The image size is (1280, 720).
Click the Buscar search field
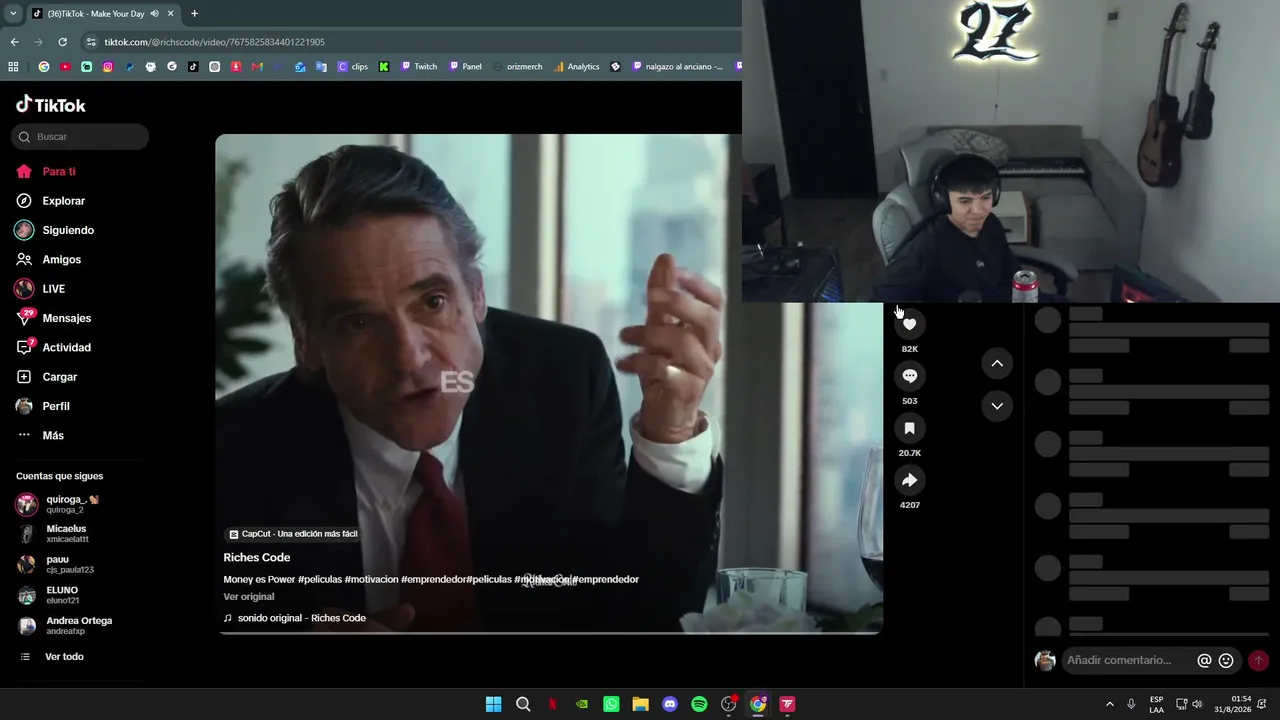tap(80, 137)
